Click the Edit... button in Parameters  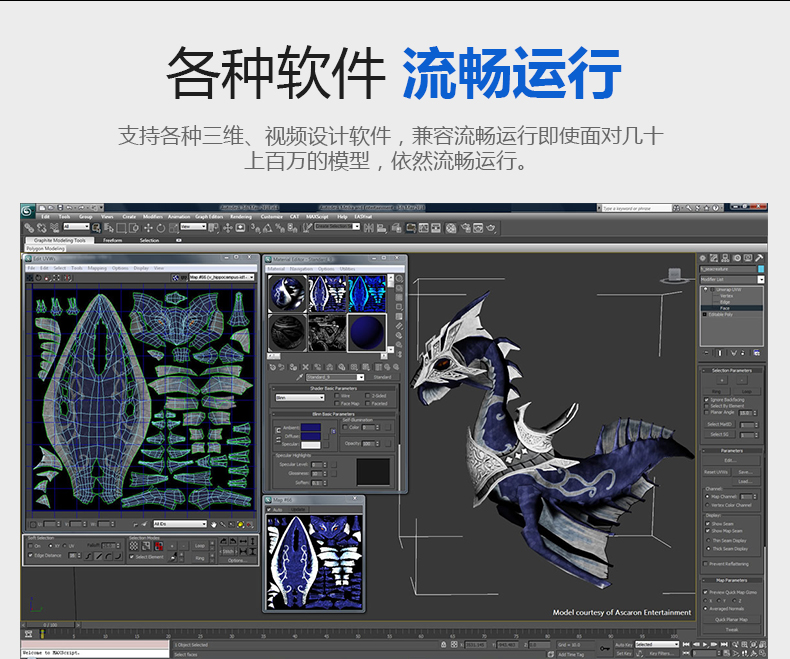(732, 460)
